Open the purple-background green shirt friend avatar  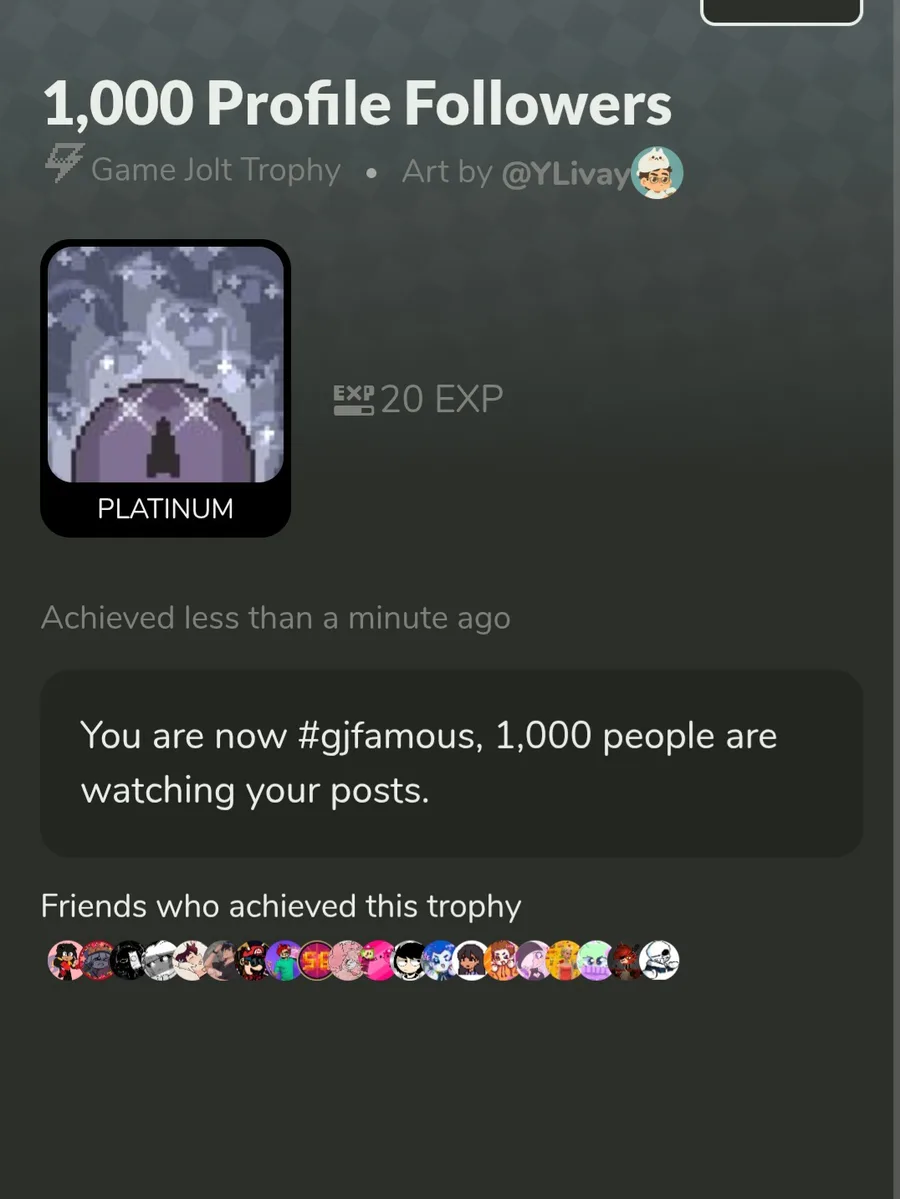284,960
